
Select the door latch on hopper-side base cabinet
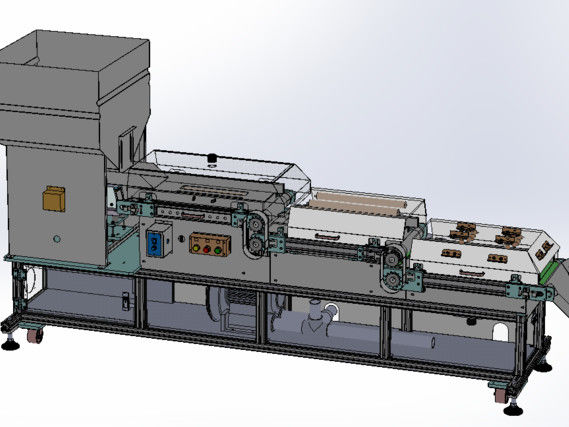(x=125, y=301)
